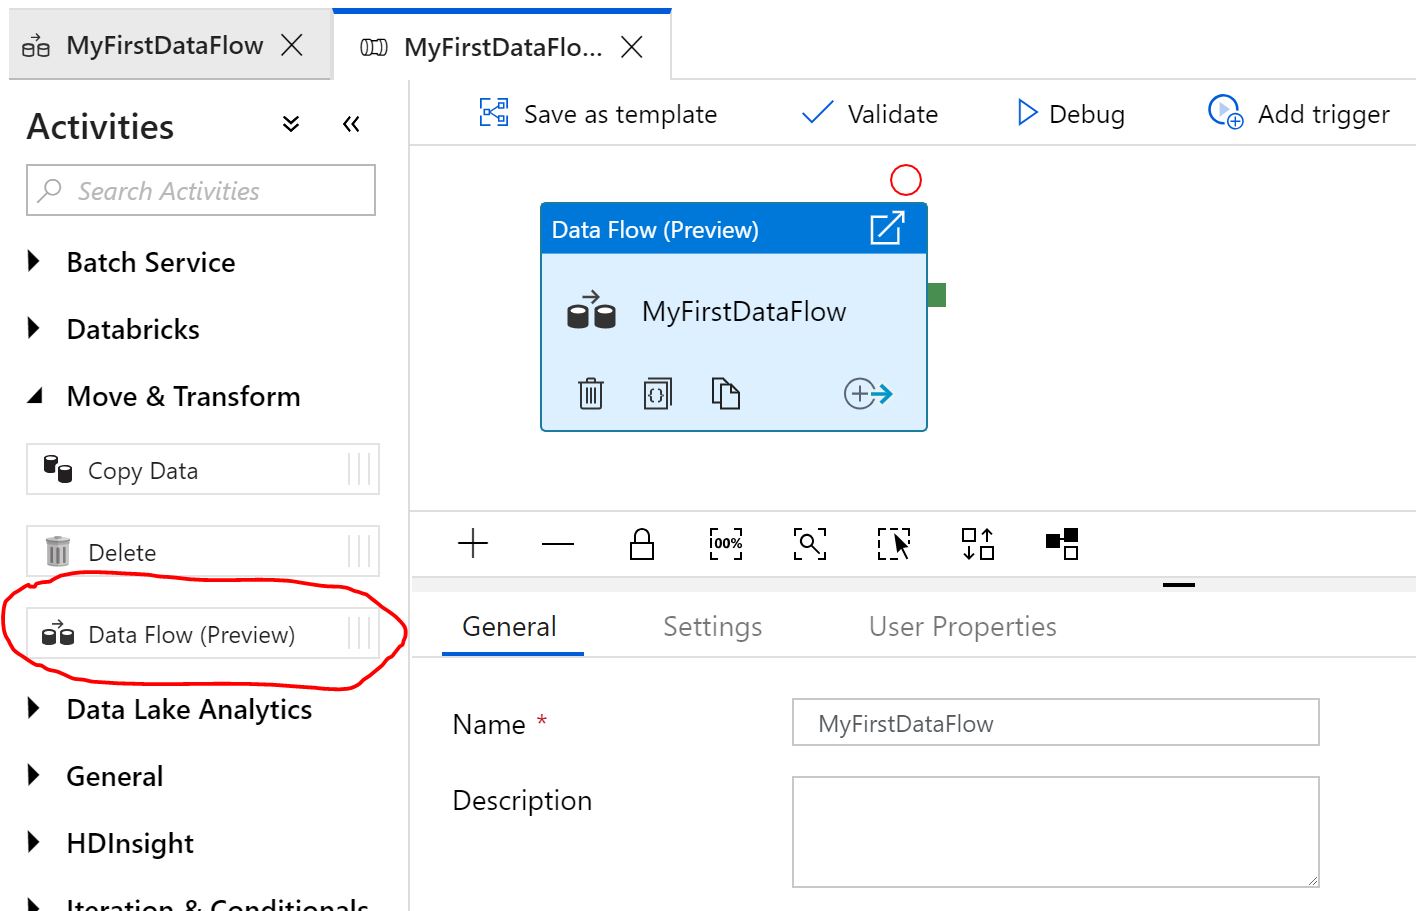Click the add output arrow icon
The width and height of the screenshot is (1416, 911).
tap(867, 393)
